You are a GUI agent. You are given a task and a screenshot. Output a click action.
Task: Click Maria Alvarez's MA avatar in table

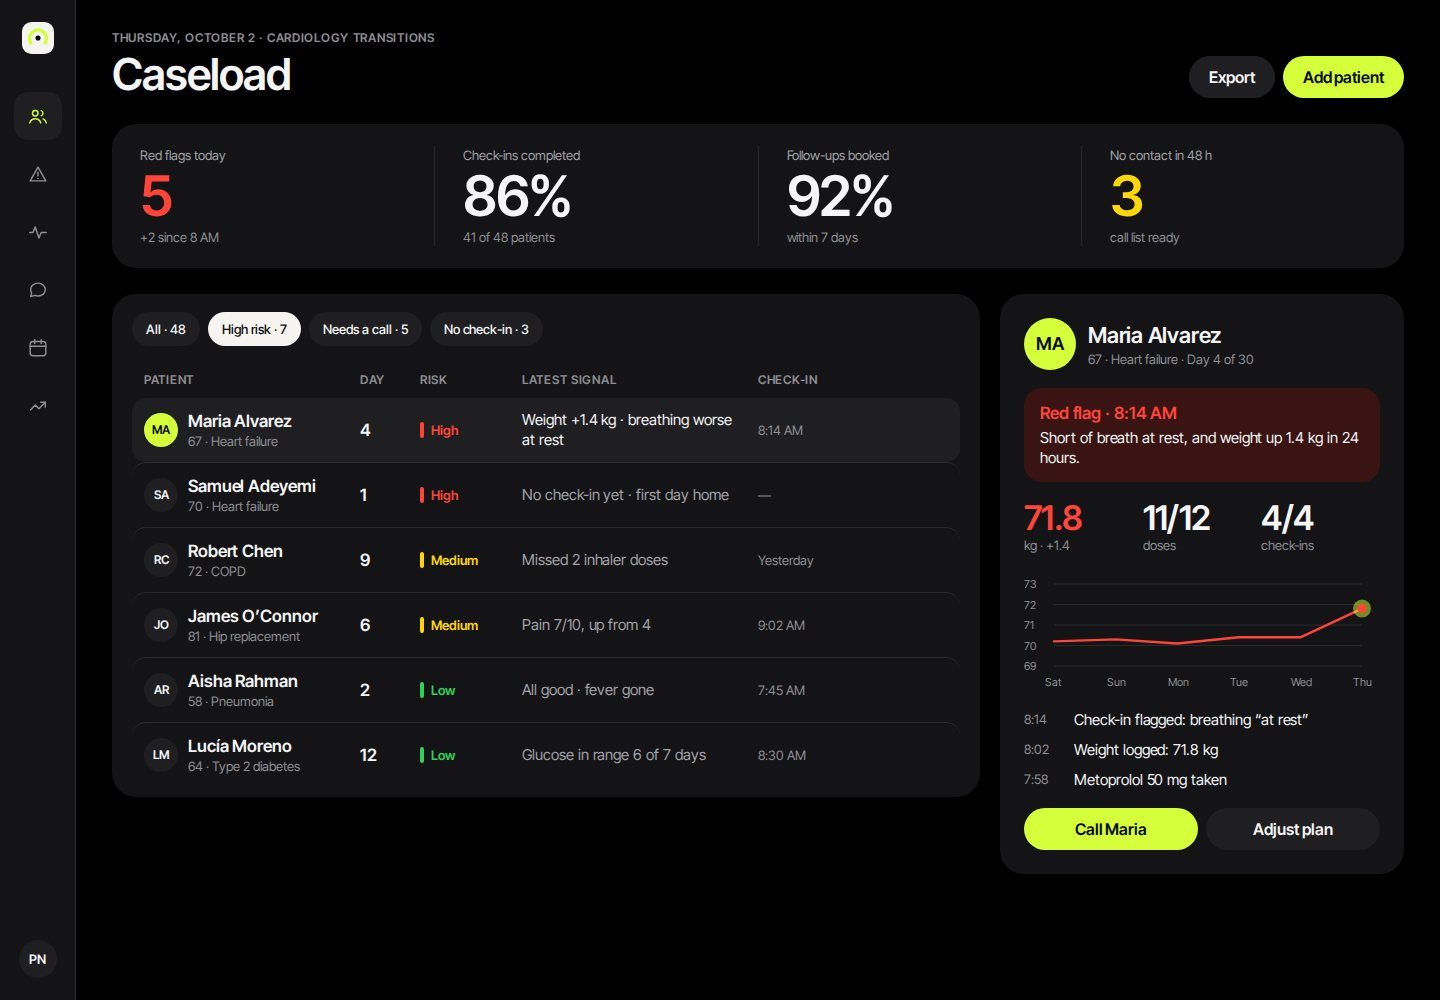click(x=161, y=430)
